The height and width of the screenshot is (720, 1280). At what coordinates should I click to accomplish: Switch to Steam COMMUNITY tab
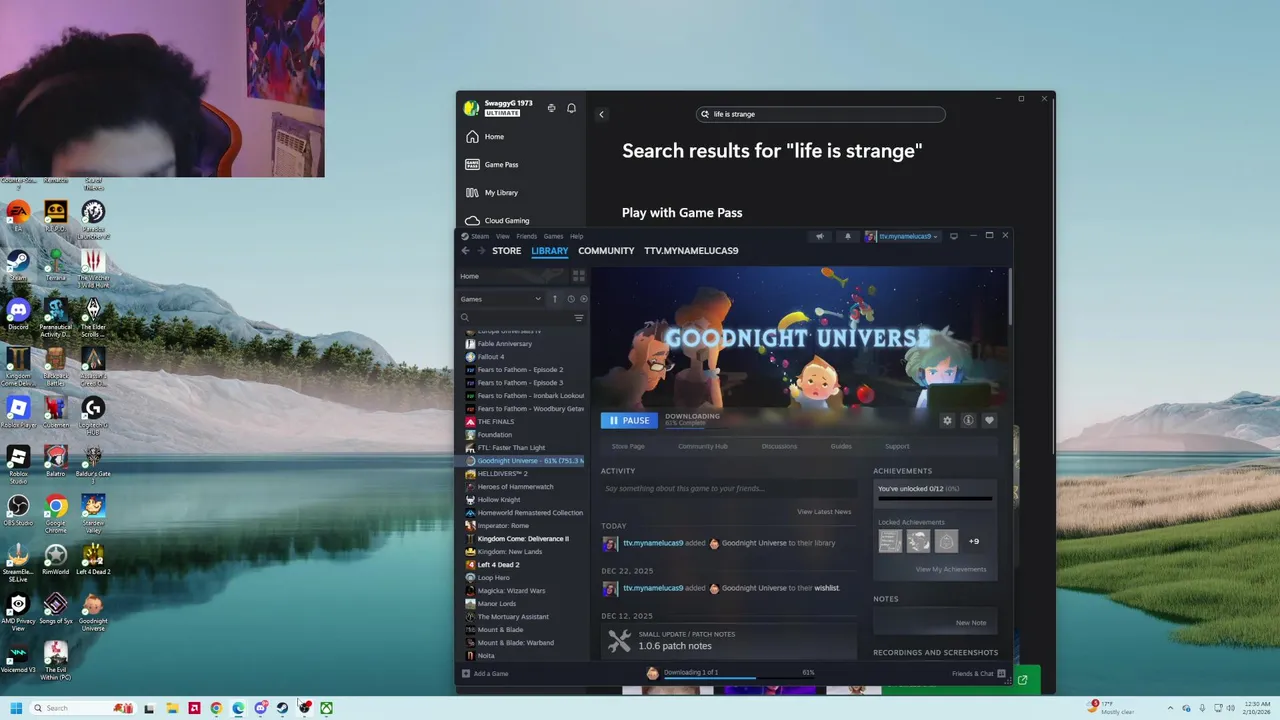coord(606,251)
